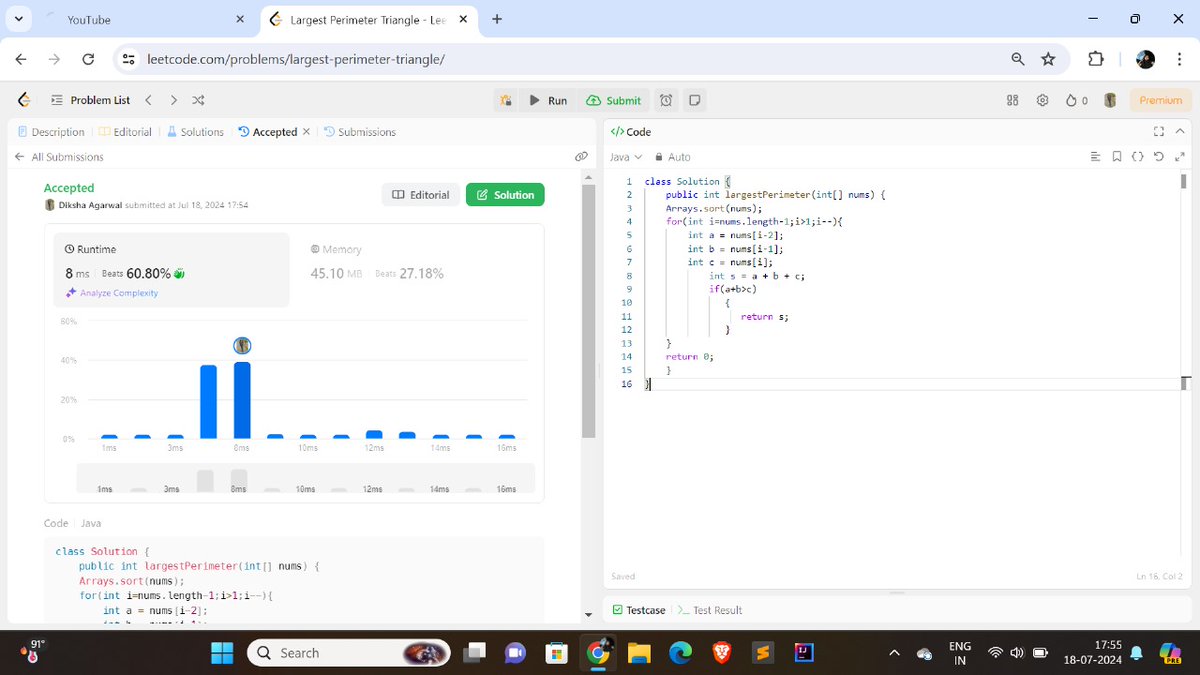
Task: Run the code
Action: 548,100
